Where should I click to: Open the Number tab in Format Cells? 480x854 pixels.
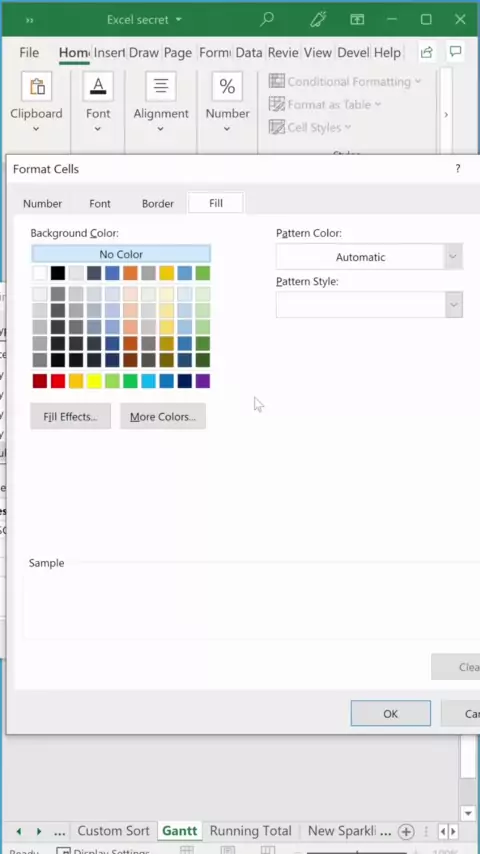click(x=42, y=204)
